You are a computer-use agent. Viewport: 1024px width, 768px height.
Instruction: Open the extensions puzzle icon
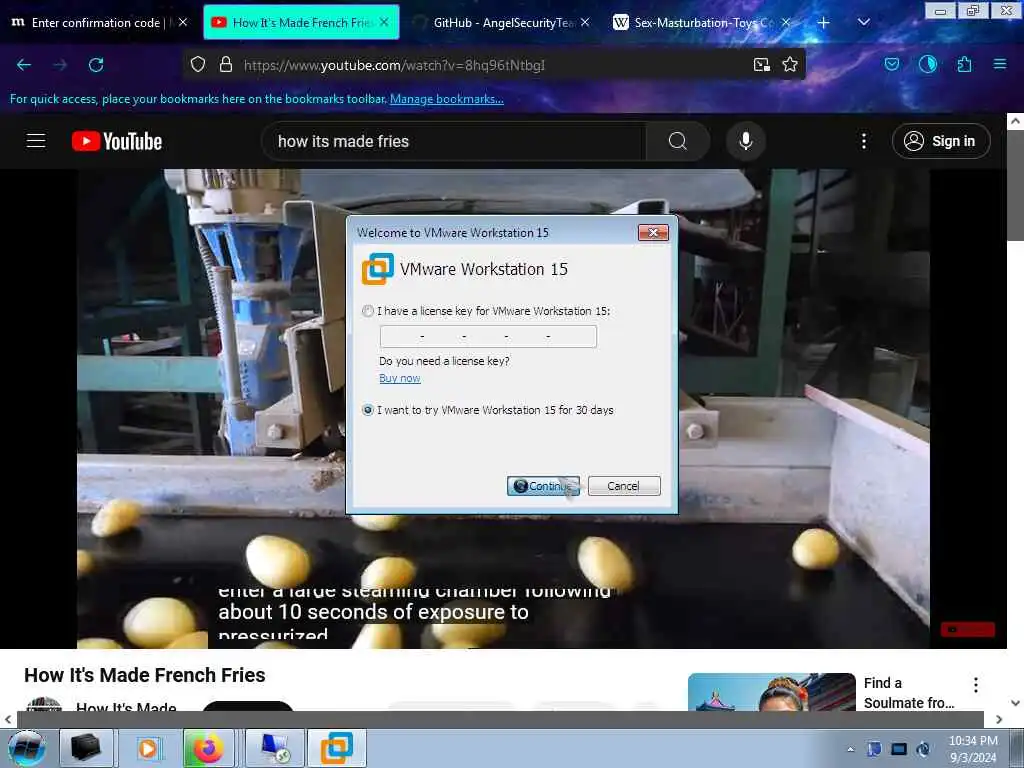click(x=964, y=65)
